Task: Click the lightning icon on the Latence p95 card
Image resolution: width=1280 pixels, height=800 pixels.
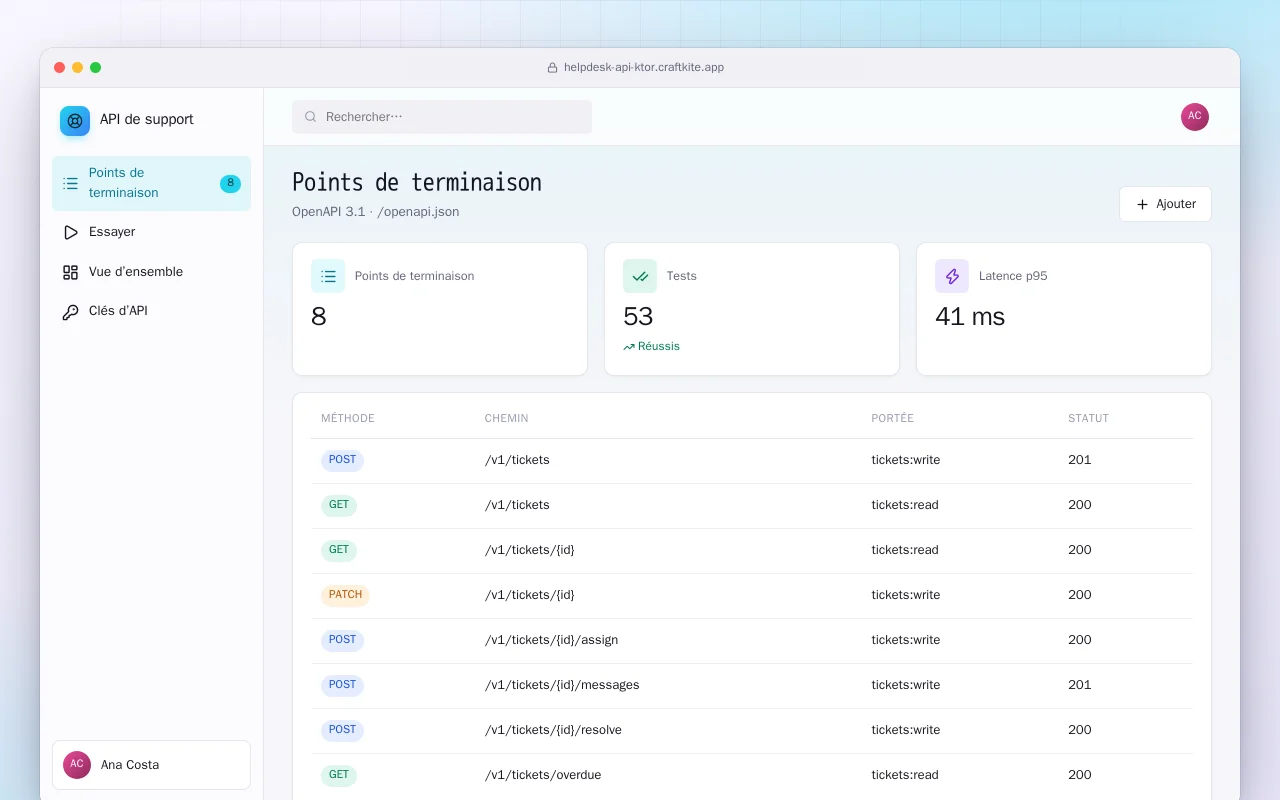Action: pos(952,276)
